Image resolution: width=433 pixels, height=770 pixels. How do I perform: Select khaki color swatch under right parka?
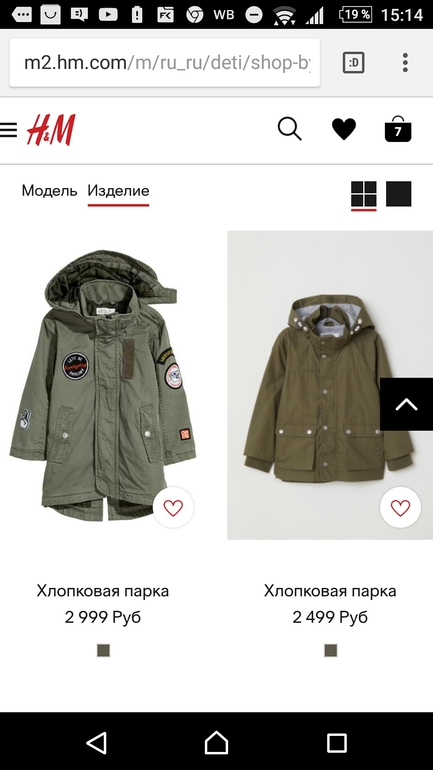331,651
